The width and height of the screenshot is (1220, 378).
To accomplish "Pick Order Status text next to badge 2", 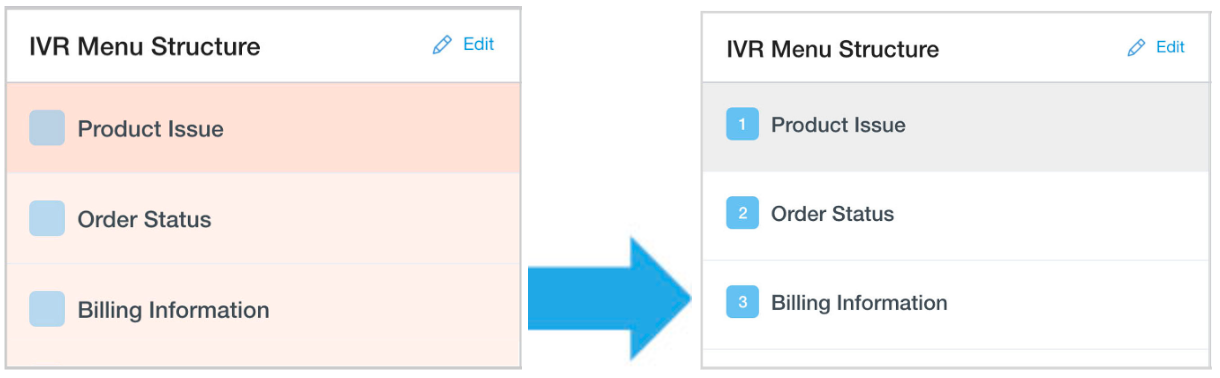I will point(833,214).
